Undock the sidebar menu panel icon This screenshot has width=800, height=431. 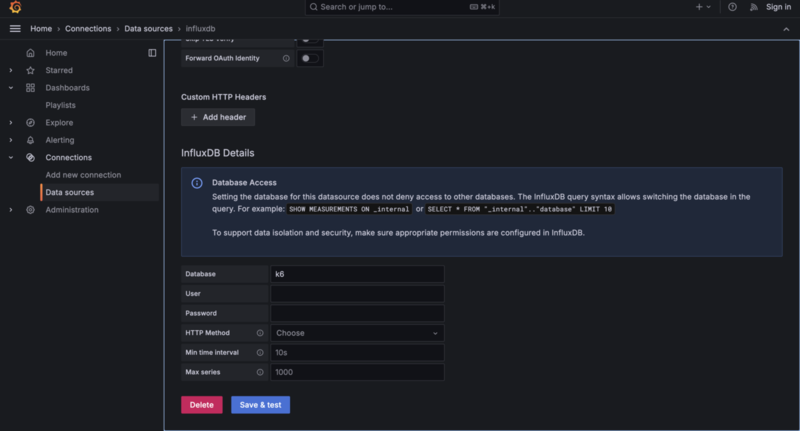click(152, 53)
